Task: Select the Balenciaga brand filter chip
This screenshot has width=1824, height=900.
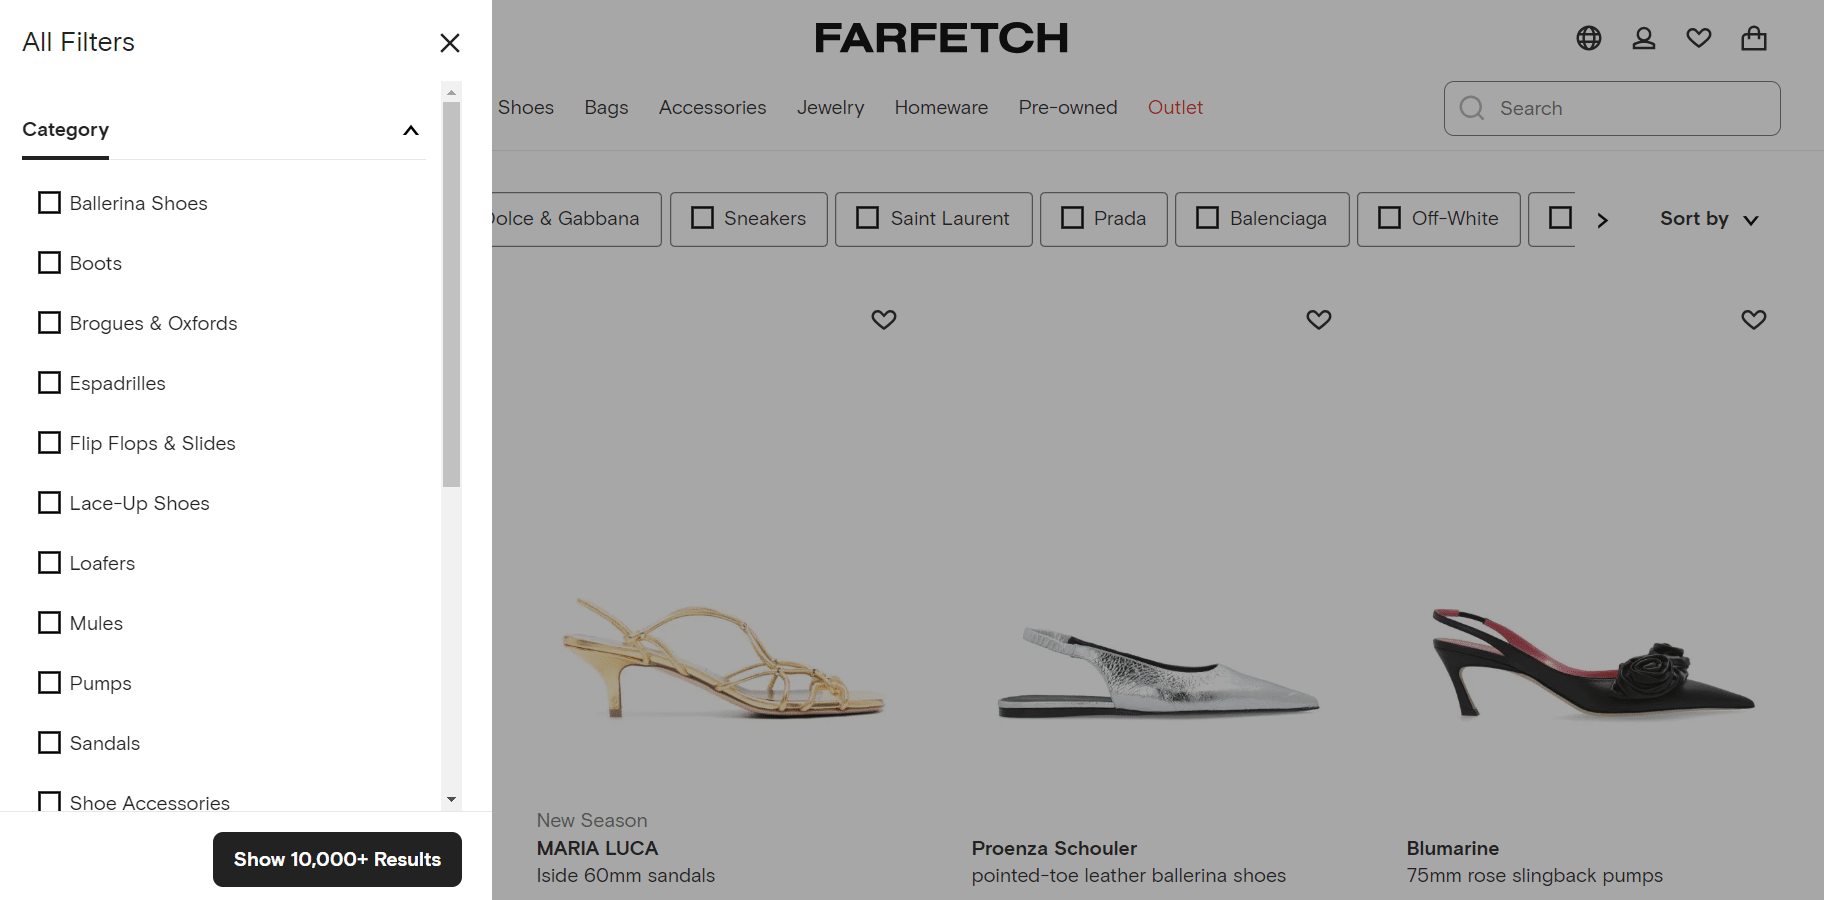Action: coord(1262,219)
